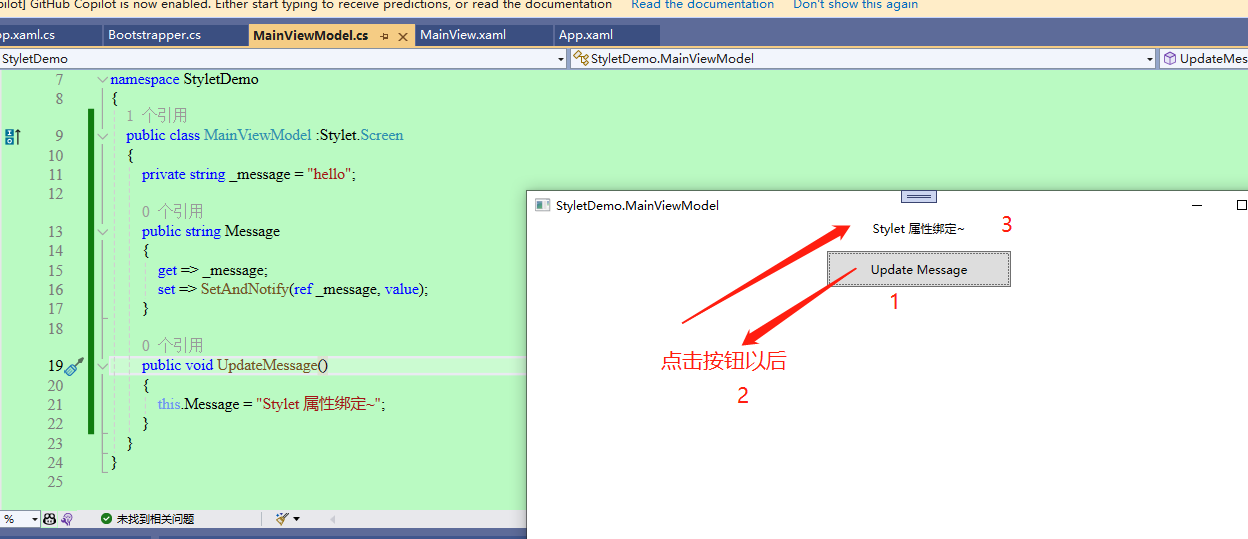Close the MainViewModel.cs tab

[403, 36]
